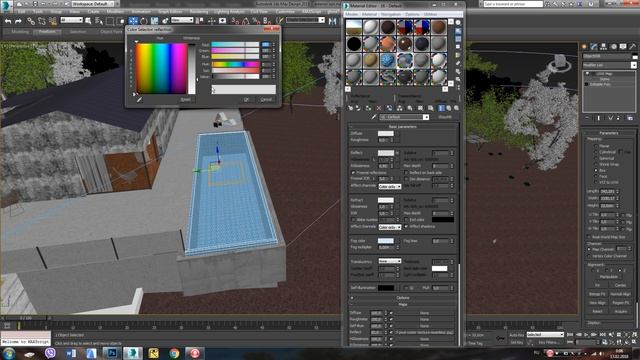The height and width of the screenshot is (360, 640).
Task: Open Microsoft Word from the taskbar
Action: tap(71, 353)
